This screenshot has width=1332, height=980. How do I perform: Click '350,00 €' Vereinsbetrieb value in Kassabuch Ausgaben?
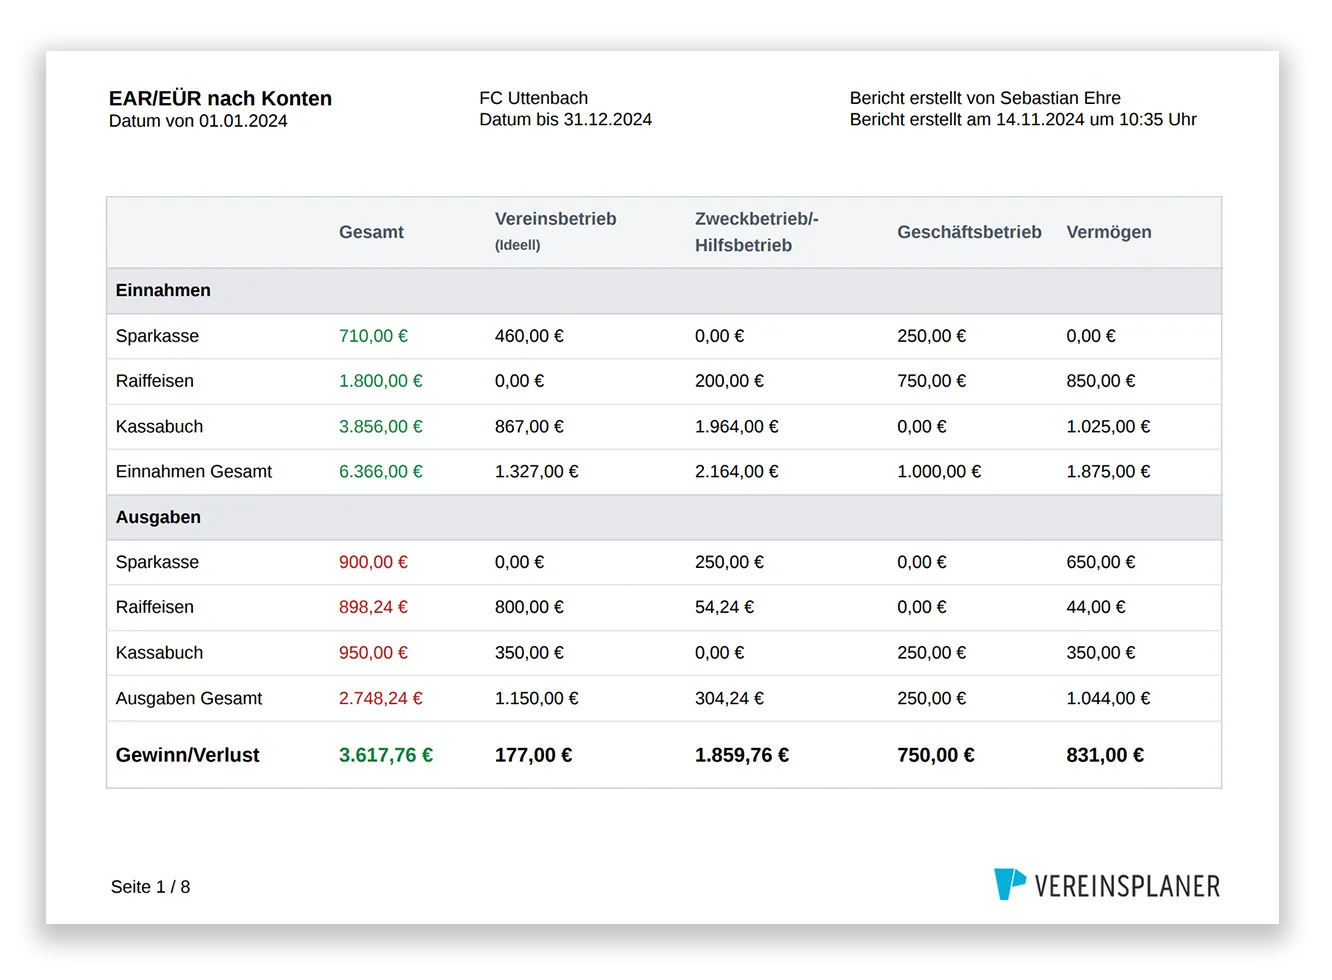(x=529, y=653)
